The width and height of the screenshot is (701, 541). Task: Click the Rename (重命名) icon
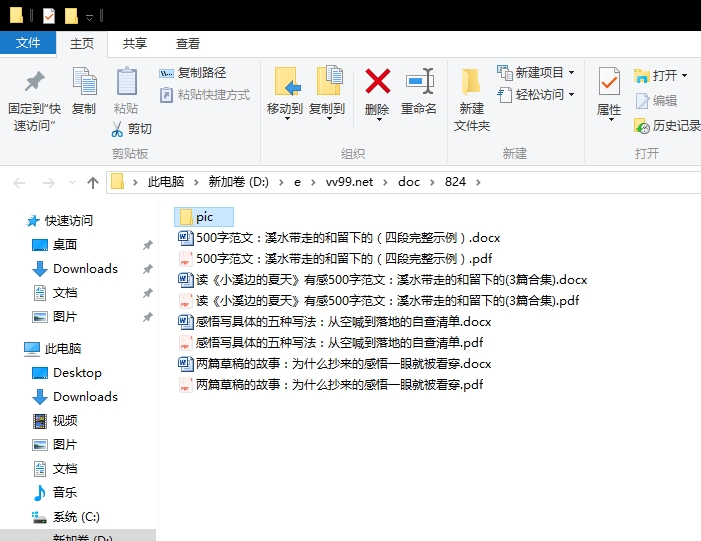tap(419, 81)
